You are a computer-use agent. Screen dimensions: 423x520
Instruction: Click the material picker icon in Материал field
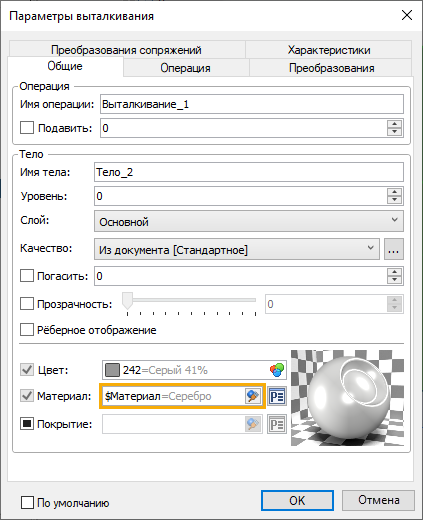[x=253, y=396]
